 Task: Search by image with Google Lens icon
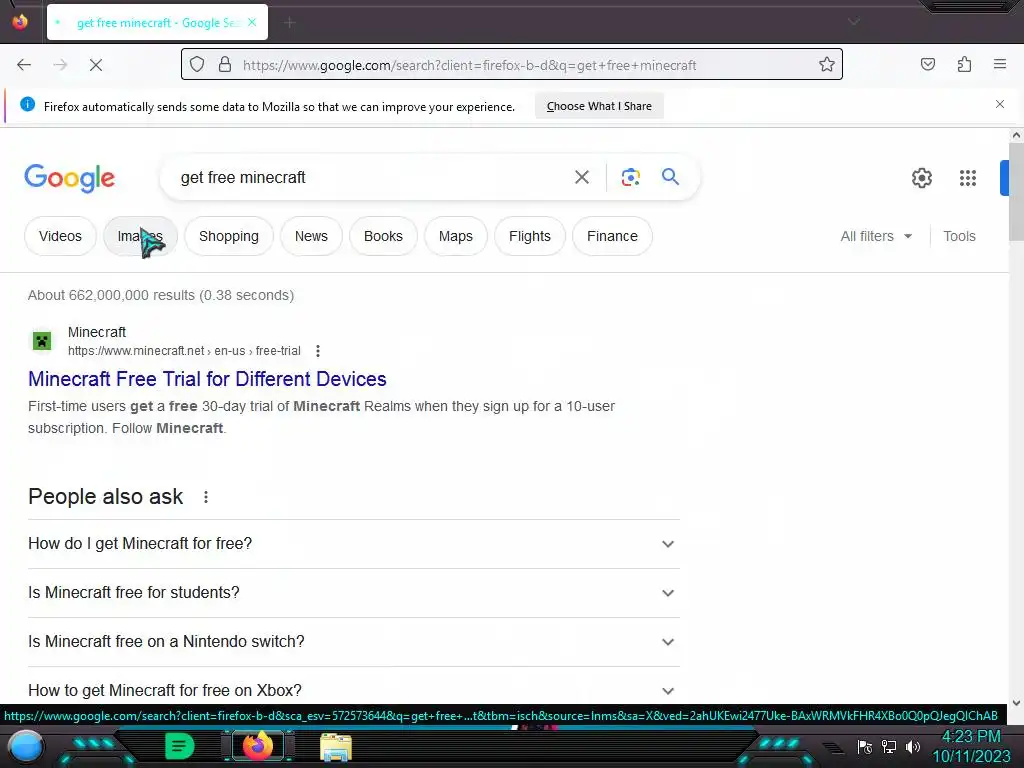[630, 177]
